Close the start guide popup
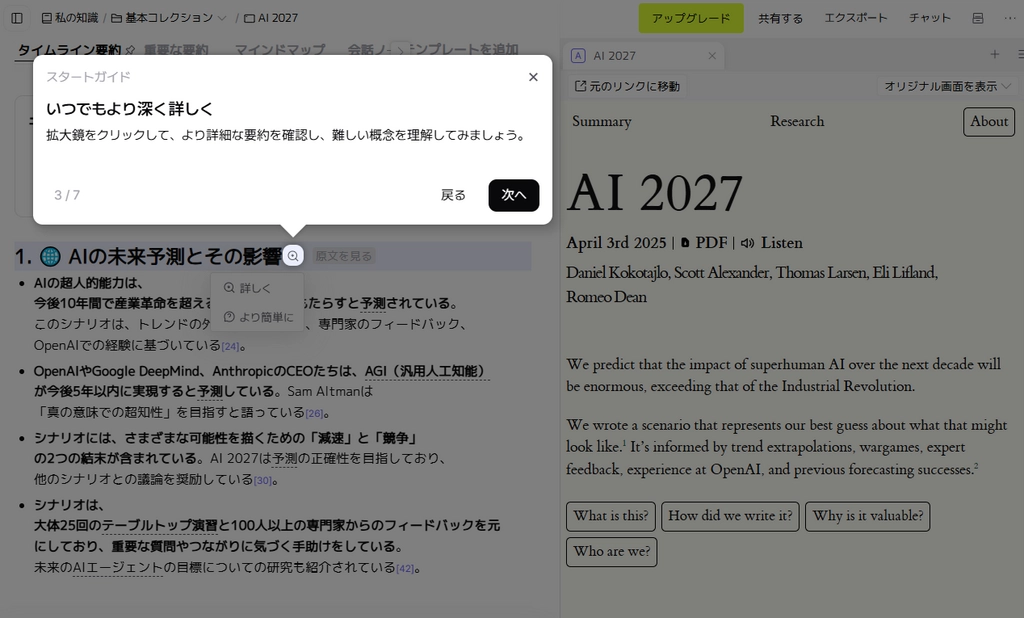Screen dimensions: 1024x618 click(x=533, y=77)
